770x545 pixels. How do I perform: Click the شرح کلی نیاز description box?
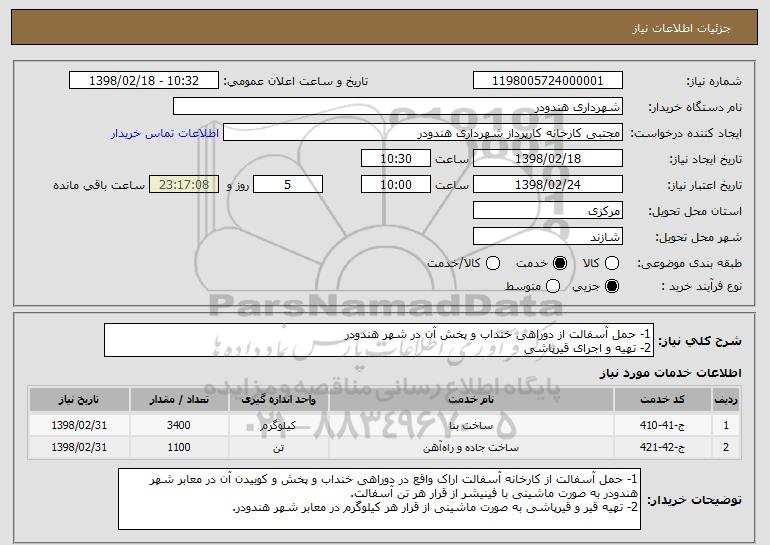pyautogui.click(x=379, y=340)
